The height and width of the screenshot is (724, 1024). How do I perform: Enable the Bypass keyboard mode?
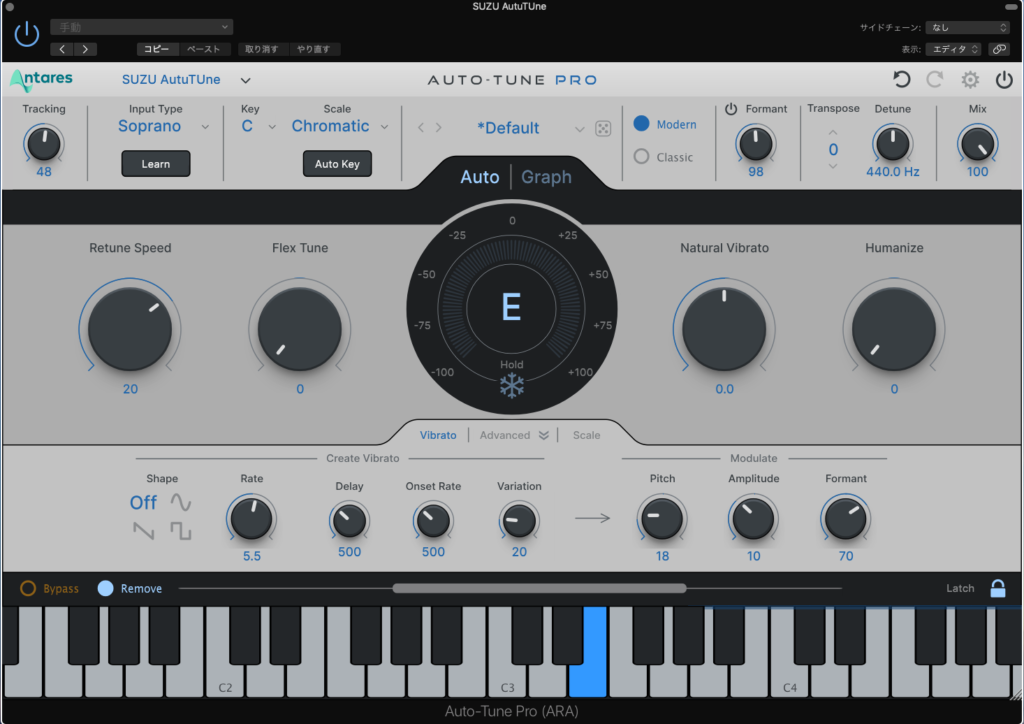click(x=28, y=589)
